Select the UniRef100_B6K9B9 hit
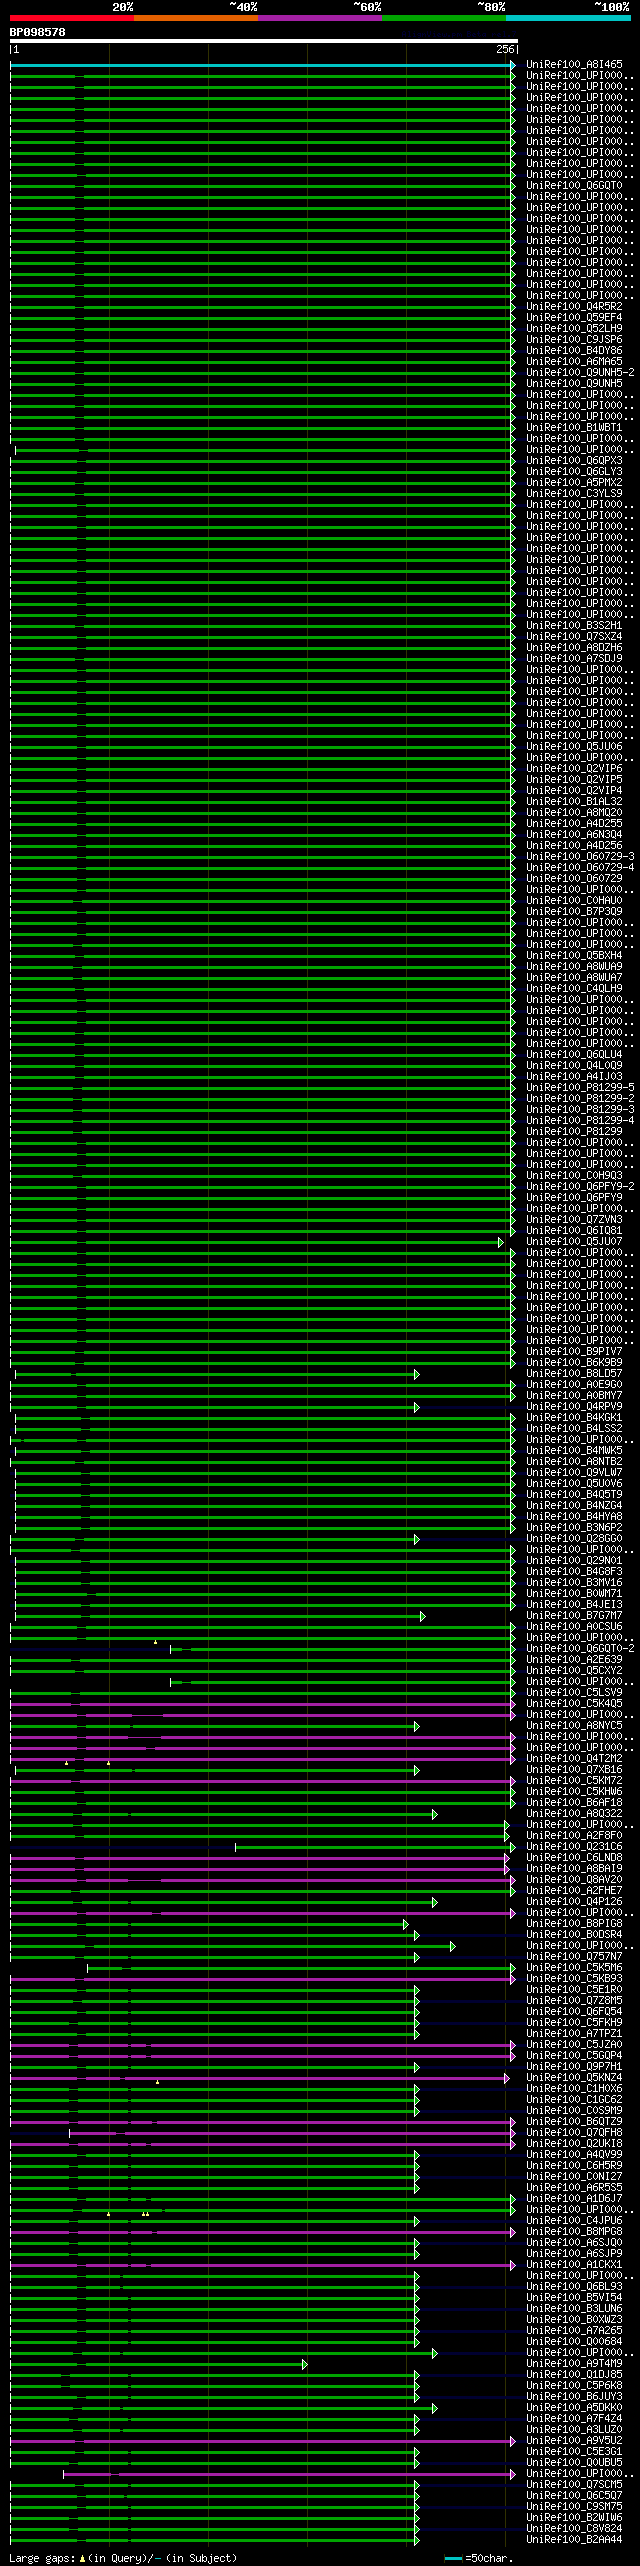 tap(574, 1363)
